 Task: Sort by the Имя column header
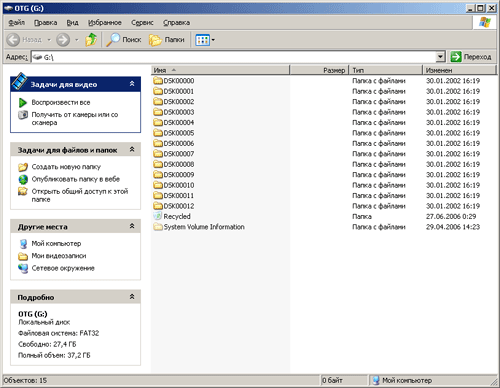coord(220,70)
